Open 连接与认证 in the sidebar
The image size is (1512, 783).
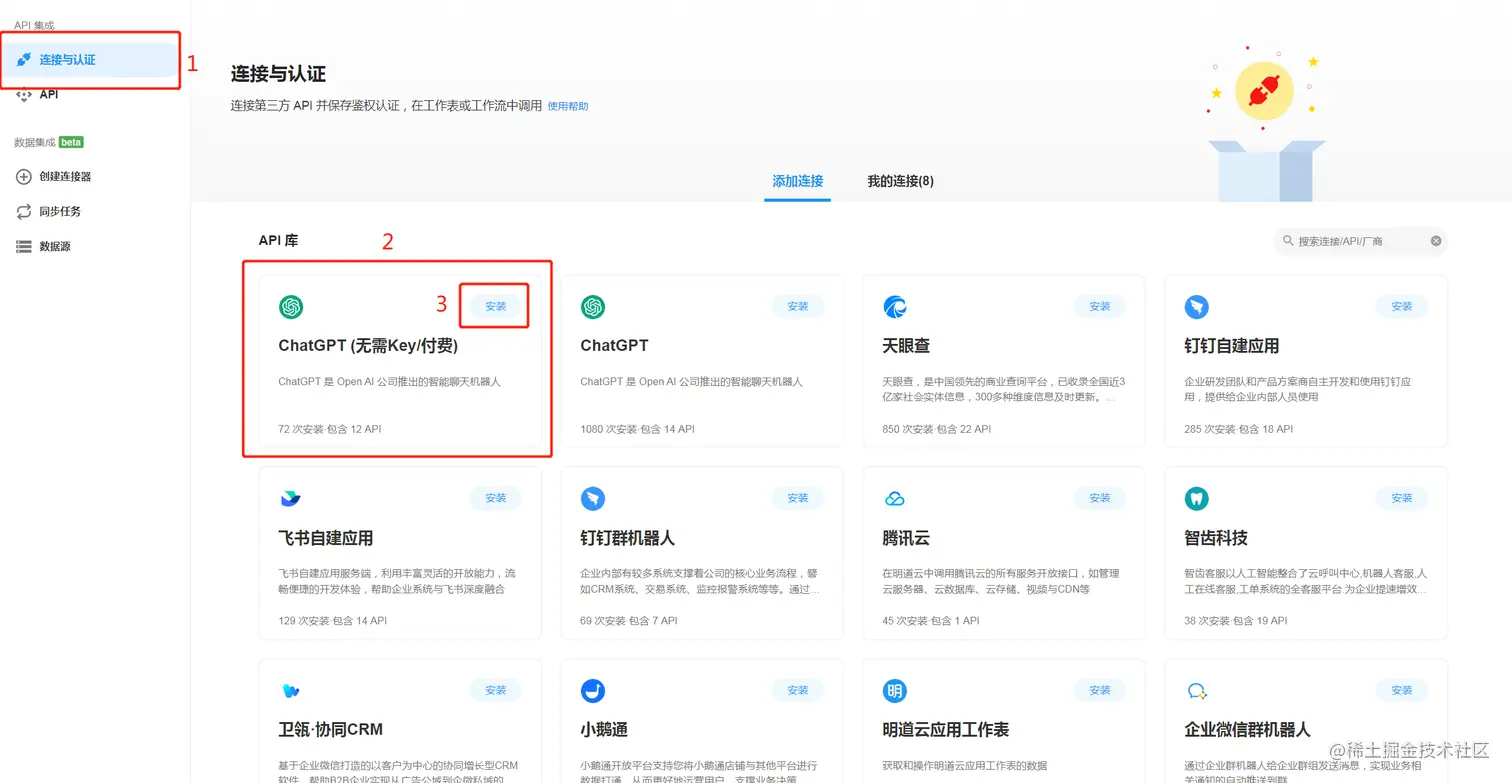tap(90, 60)
